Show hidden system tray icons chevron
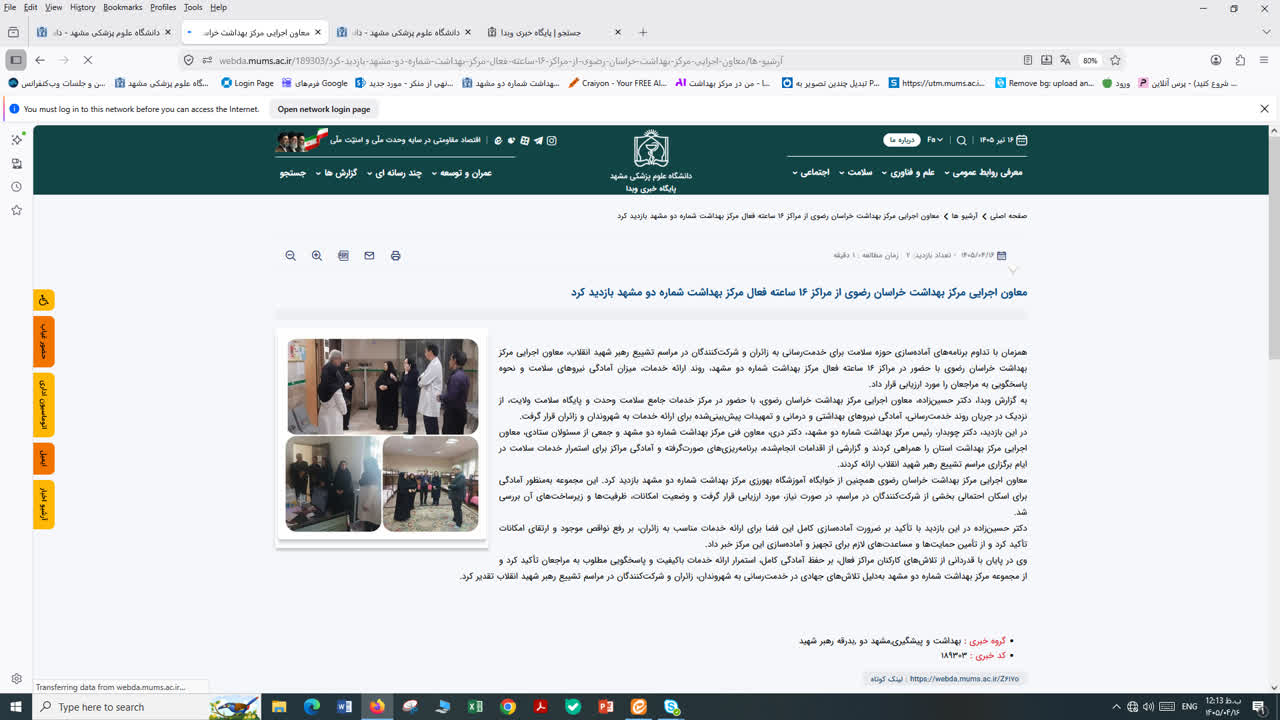 tap(1116, 707)
